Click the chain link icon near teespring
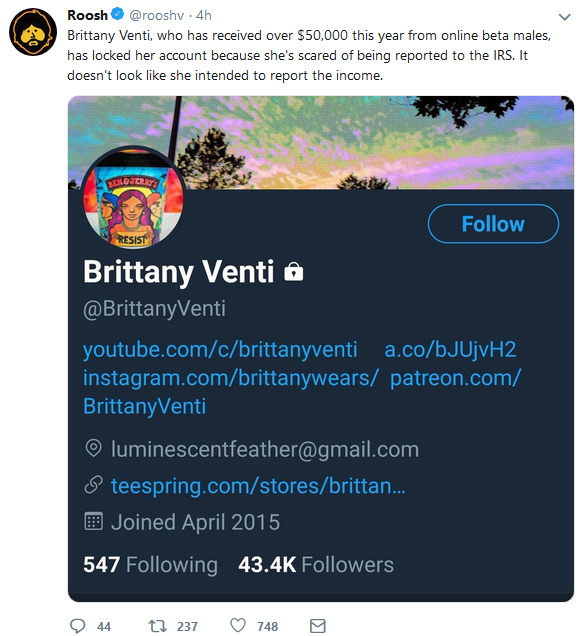 coord(93,484)
